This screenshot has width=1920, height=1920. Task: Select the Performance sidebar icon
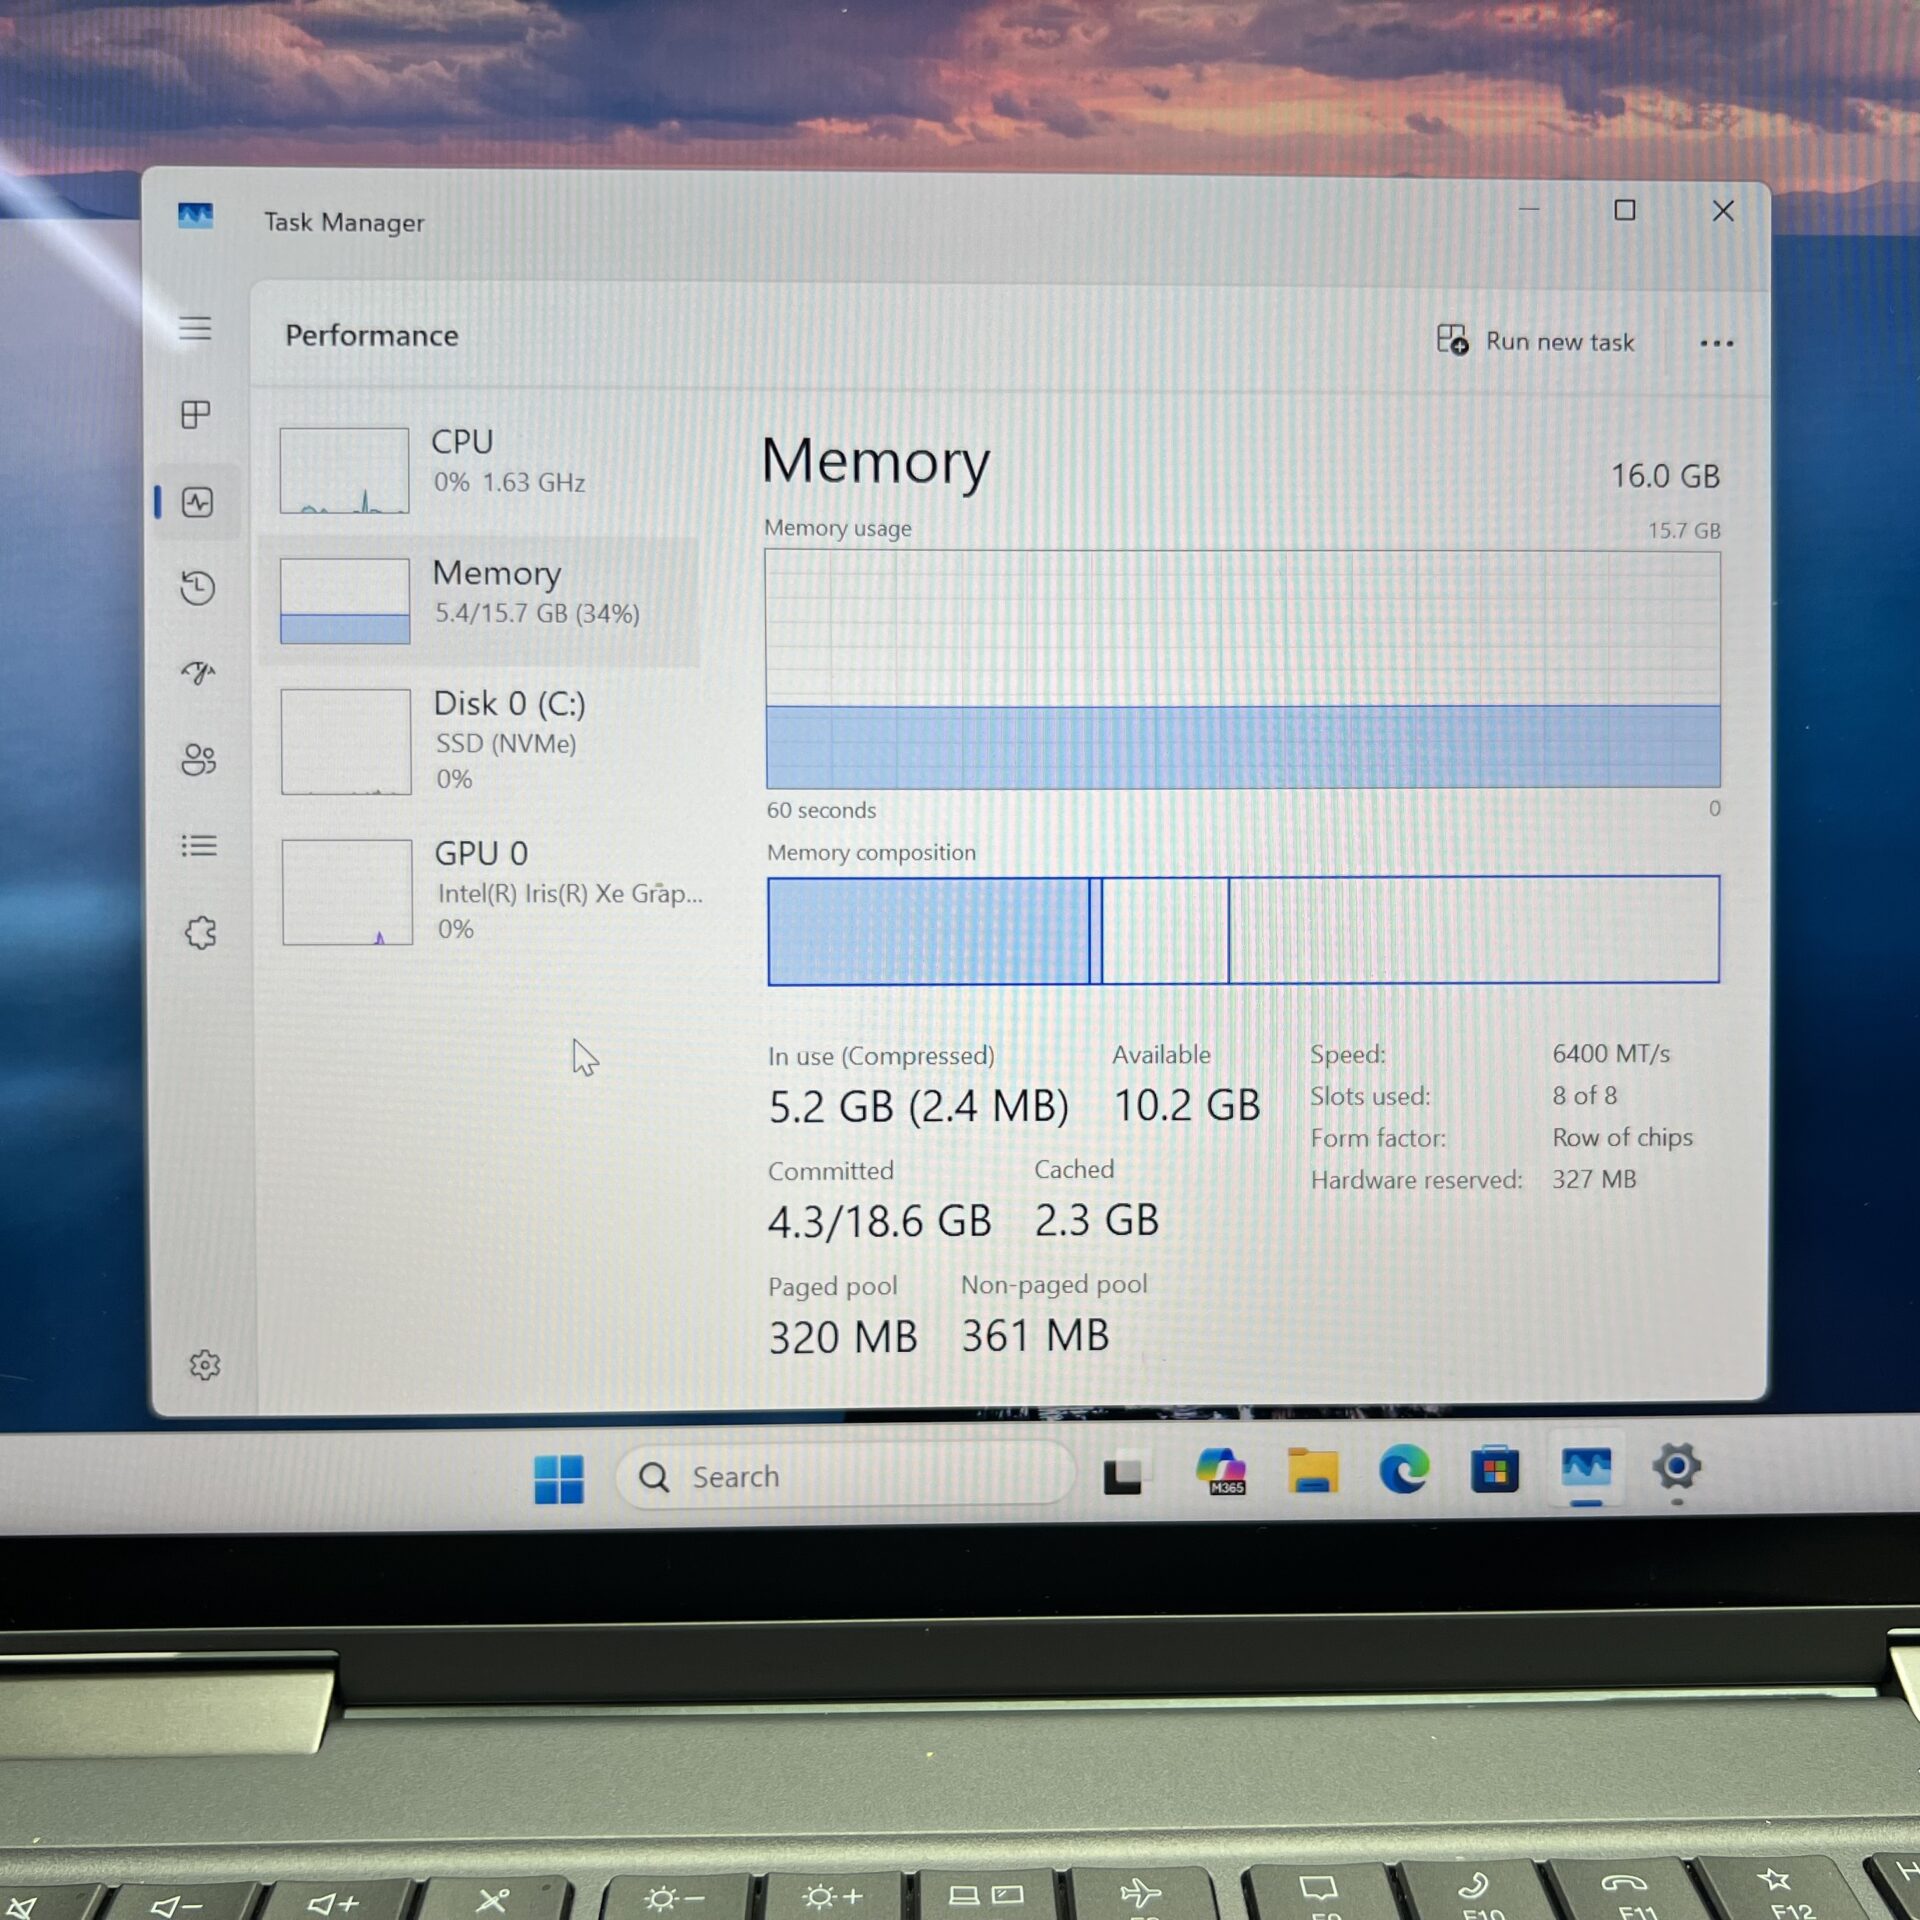(x=198, y=501)
